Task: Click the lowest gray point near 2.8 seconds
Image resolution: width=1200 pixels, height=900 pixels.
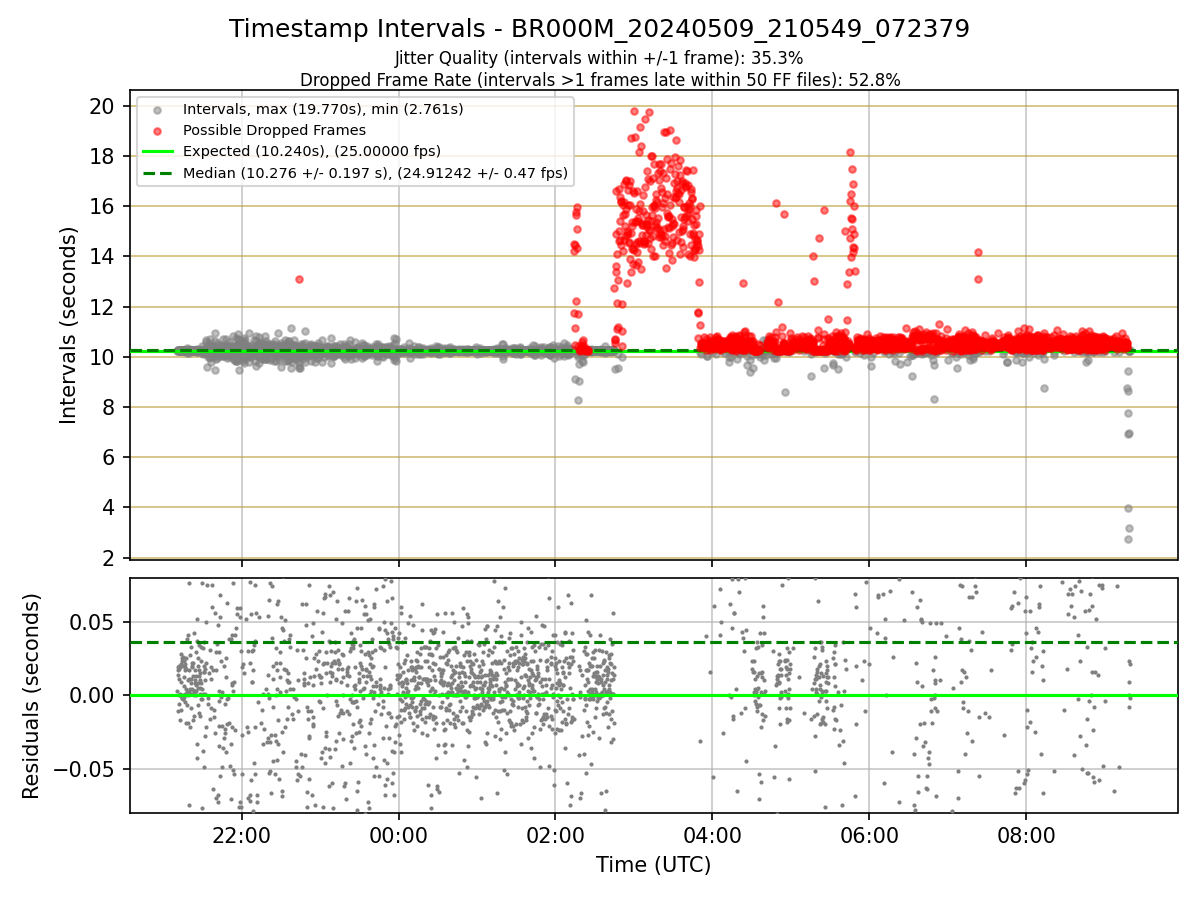Action: 1128,539
